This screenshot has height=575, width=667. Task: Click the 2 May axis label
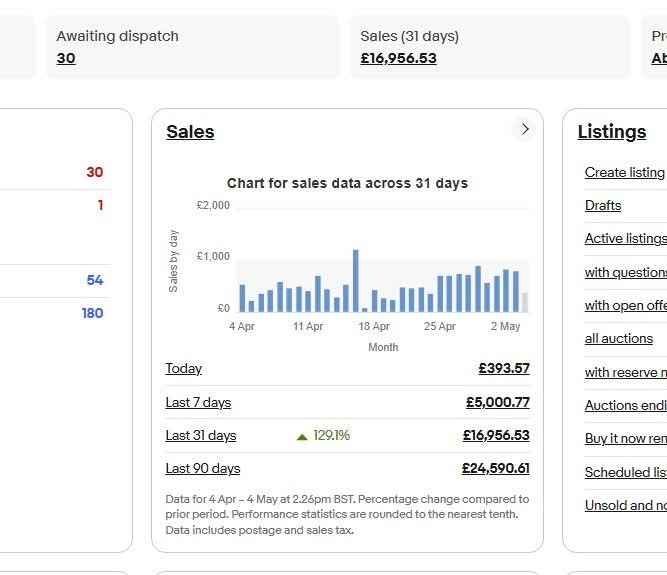point(505,326)
